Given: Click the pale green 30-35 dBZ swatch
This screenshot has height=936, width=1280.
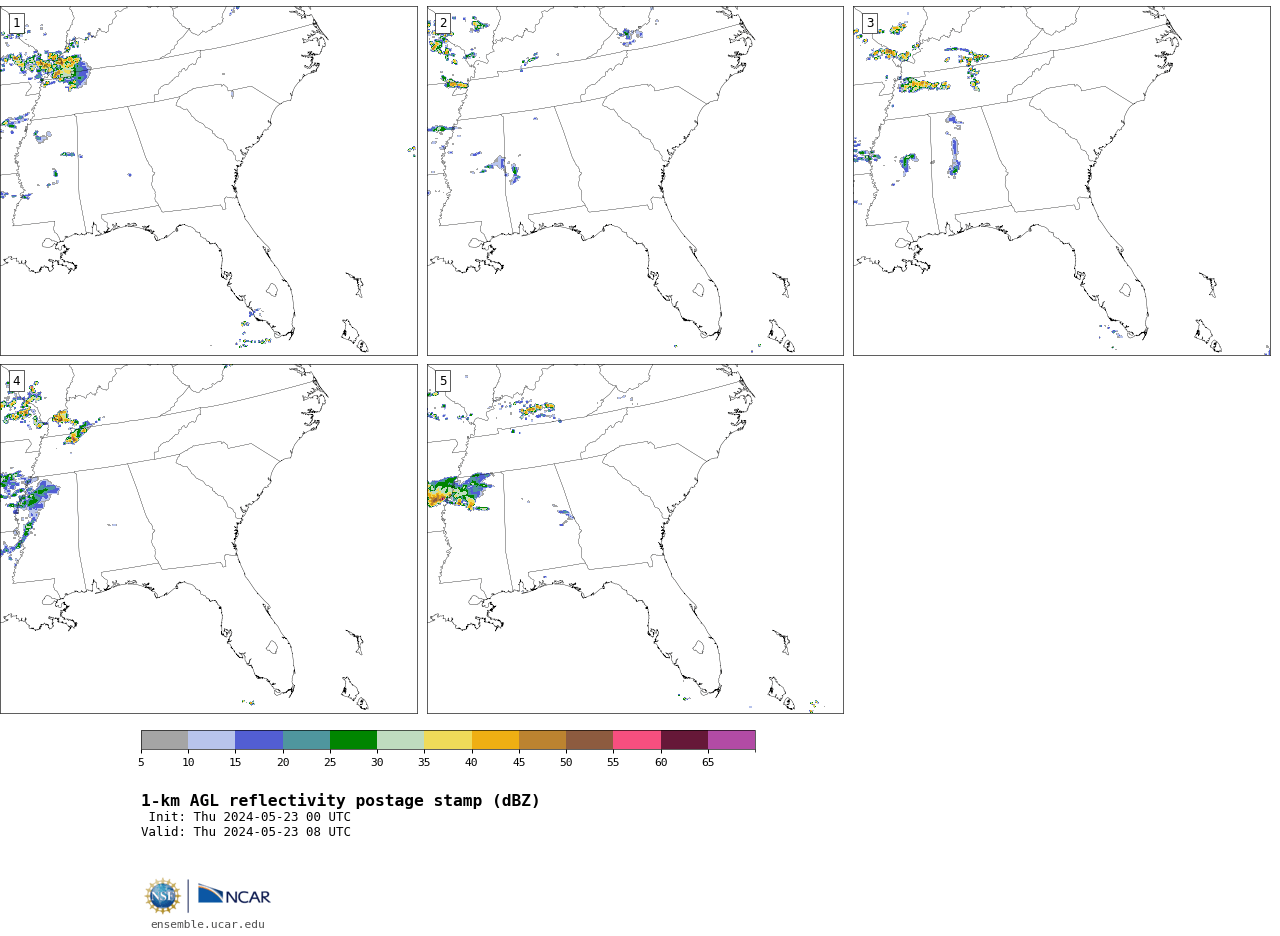Looking at the screenshot, I should [x=401, y=740].
